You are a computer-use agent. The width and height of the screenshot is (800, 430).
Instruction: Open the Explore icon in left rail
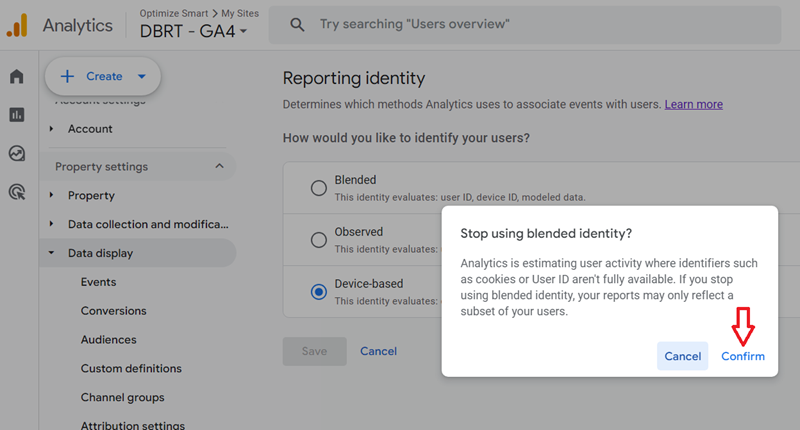[x=16, y=154]
